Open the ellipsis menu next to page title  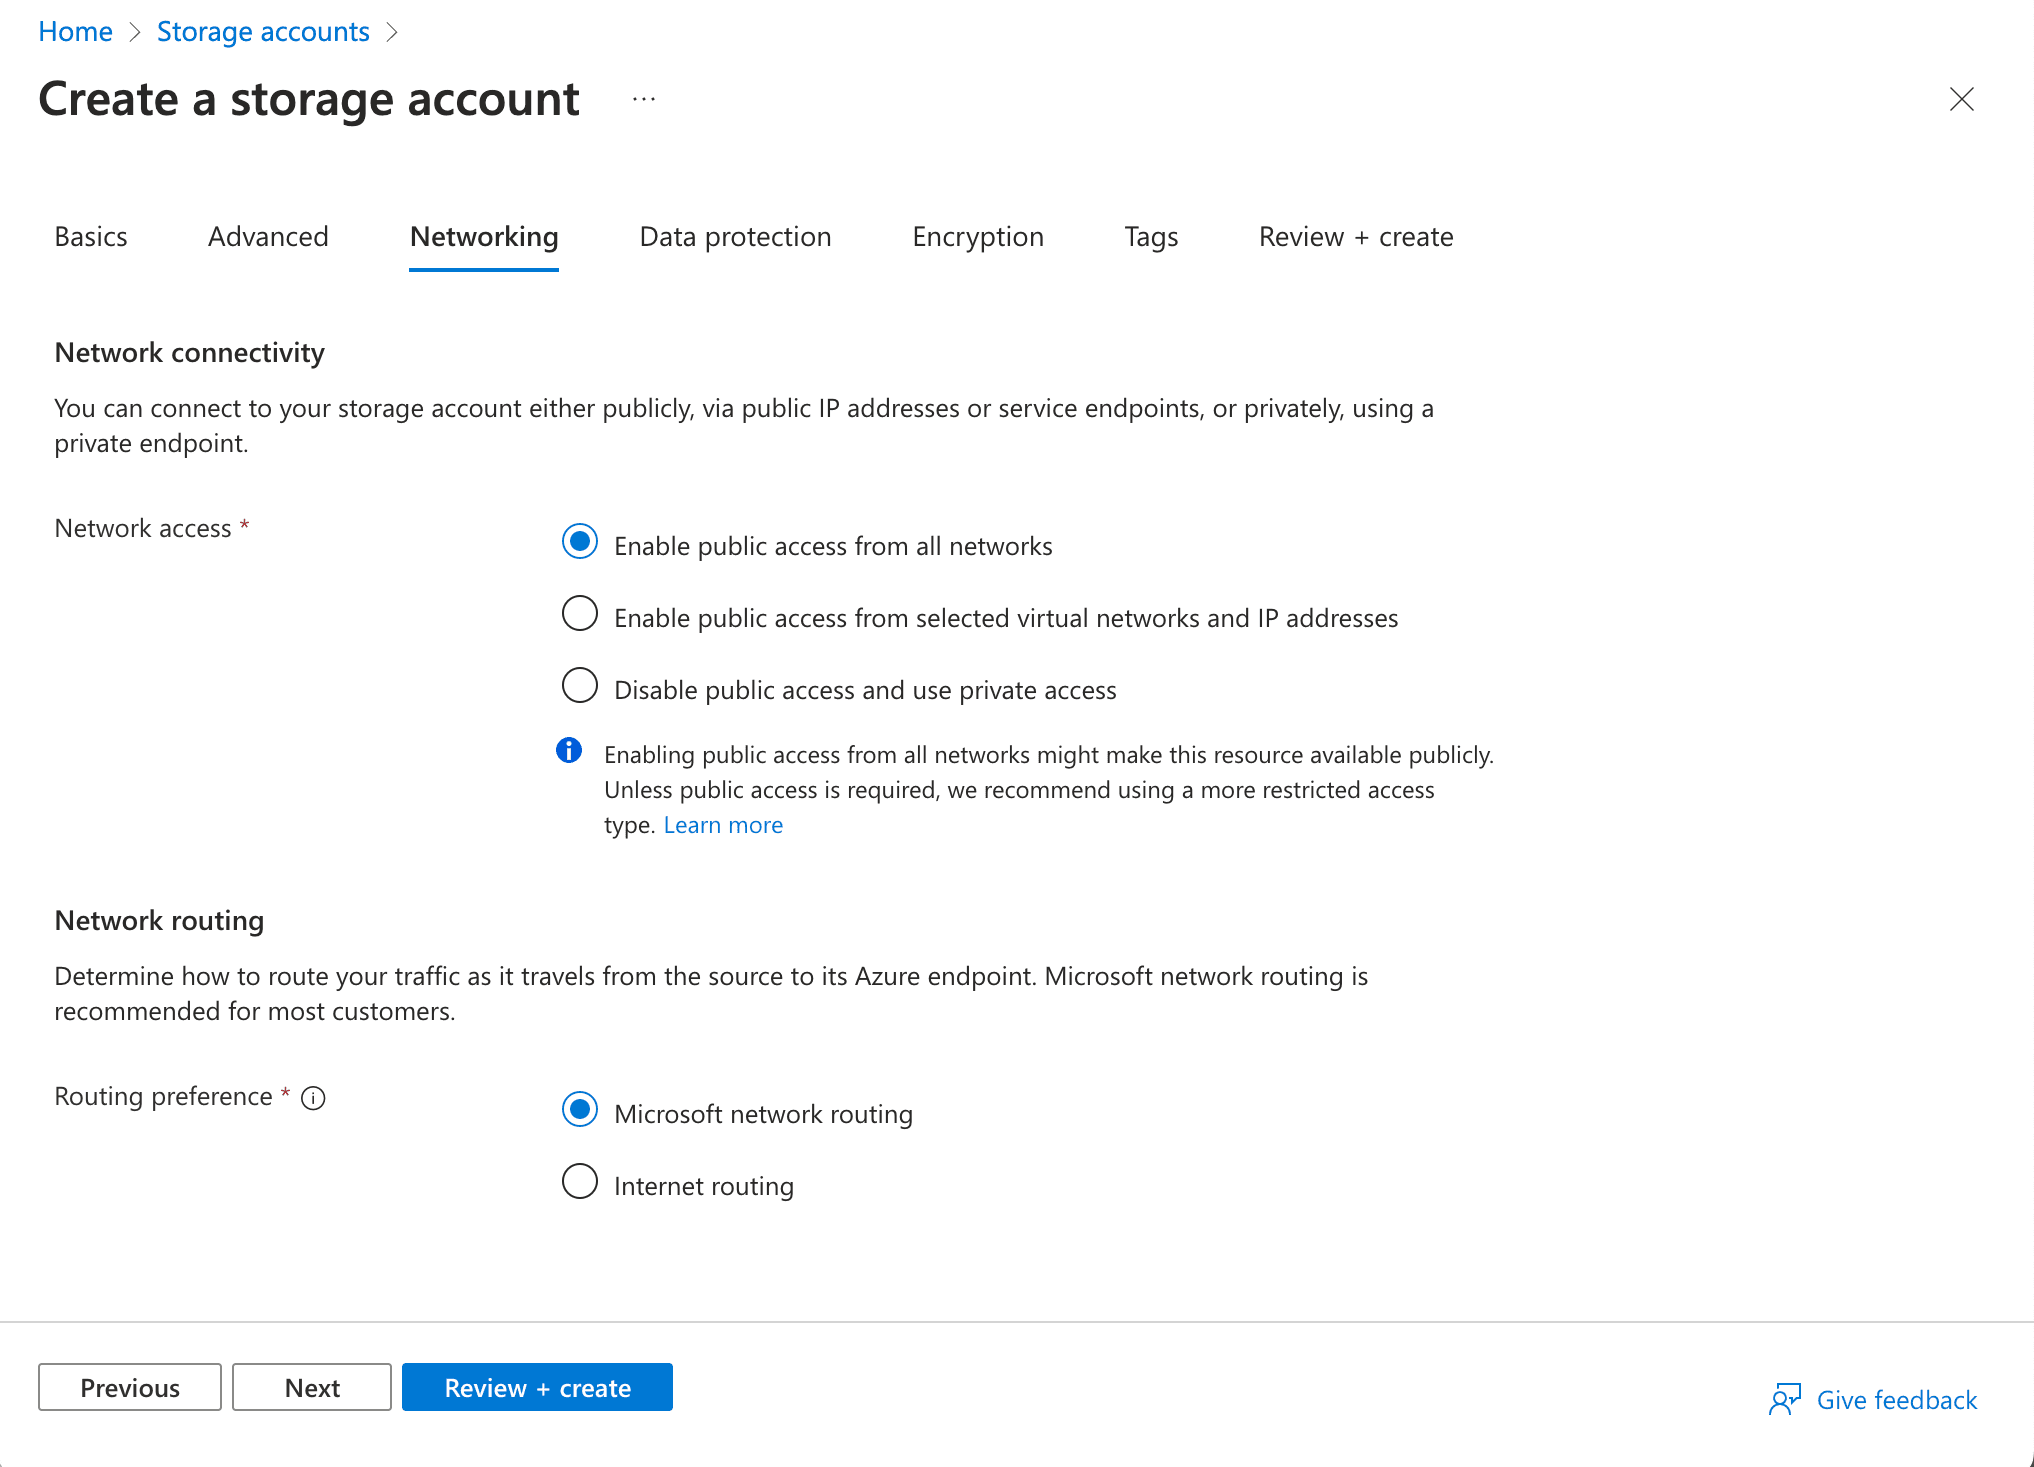[643, 98]
